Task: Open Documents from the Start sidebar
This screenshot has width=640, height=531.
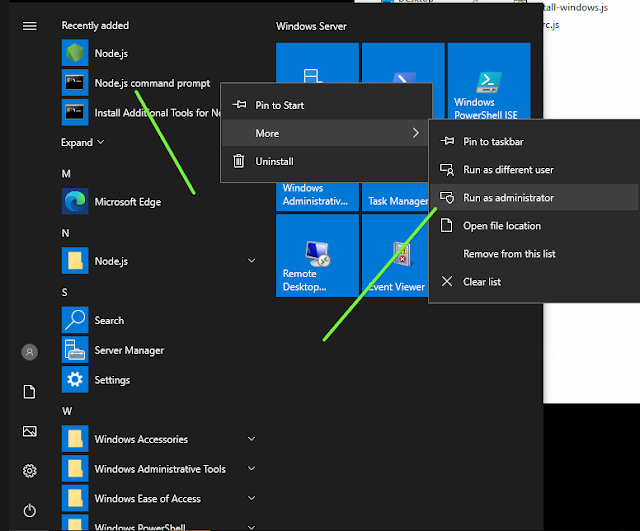Action: [x=29, y=392]
